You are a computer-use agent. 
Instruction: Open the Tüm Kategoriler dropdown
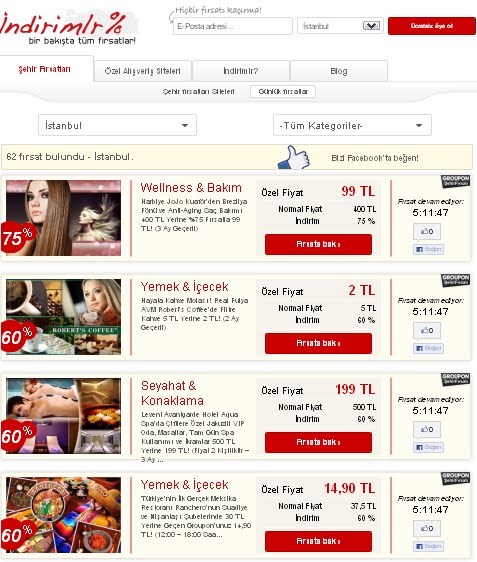click(352, 125)
